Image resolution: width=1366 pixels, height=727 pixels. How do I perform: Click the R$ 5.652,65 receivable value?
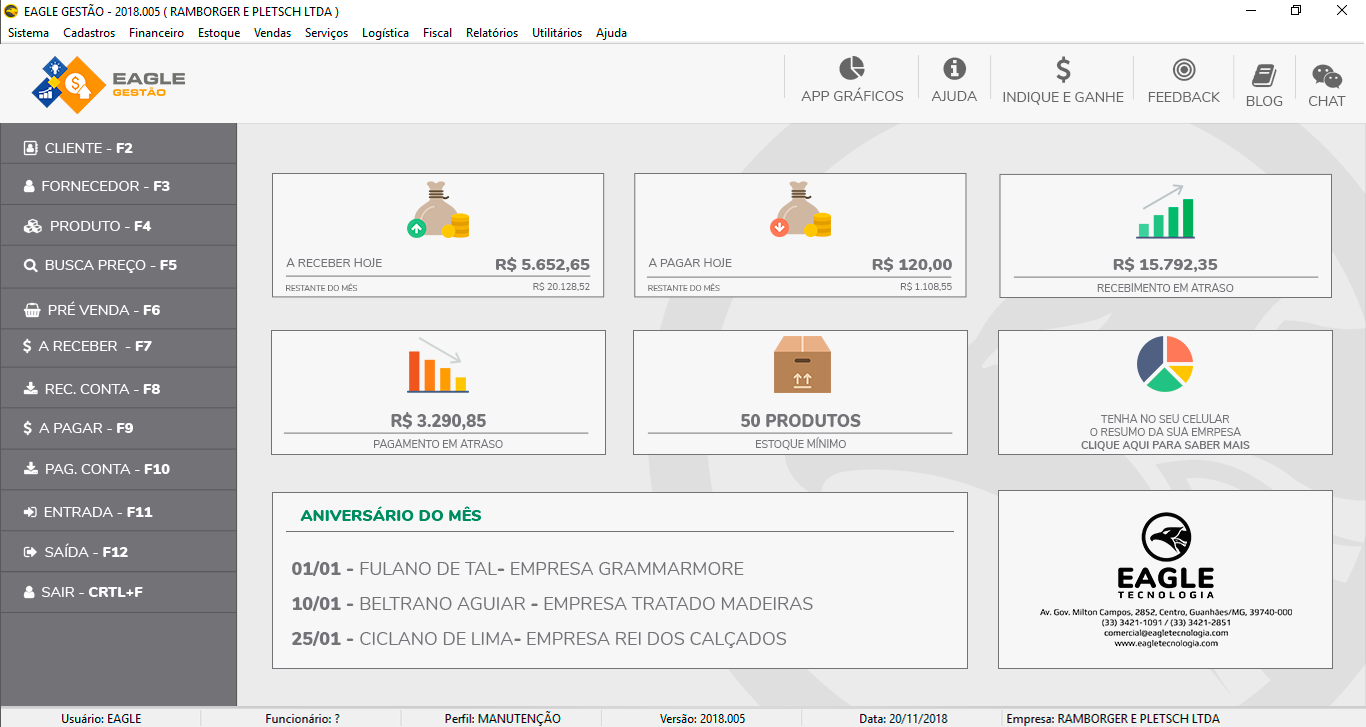543,265
